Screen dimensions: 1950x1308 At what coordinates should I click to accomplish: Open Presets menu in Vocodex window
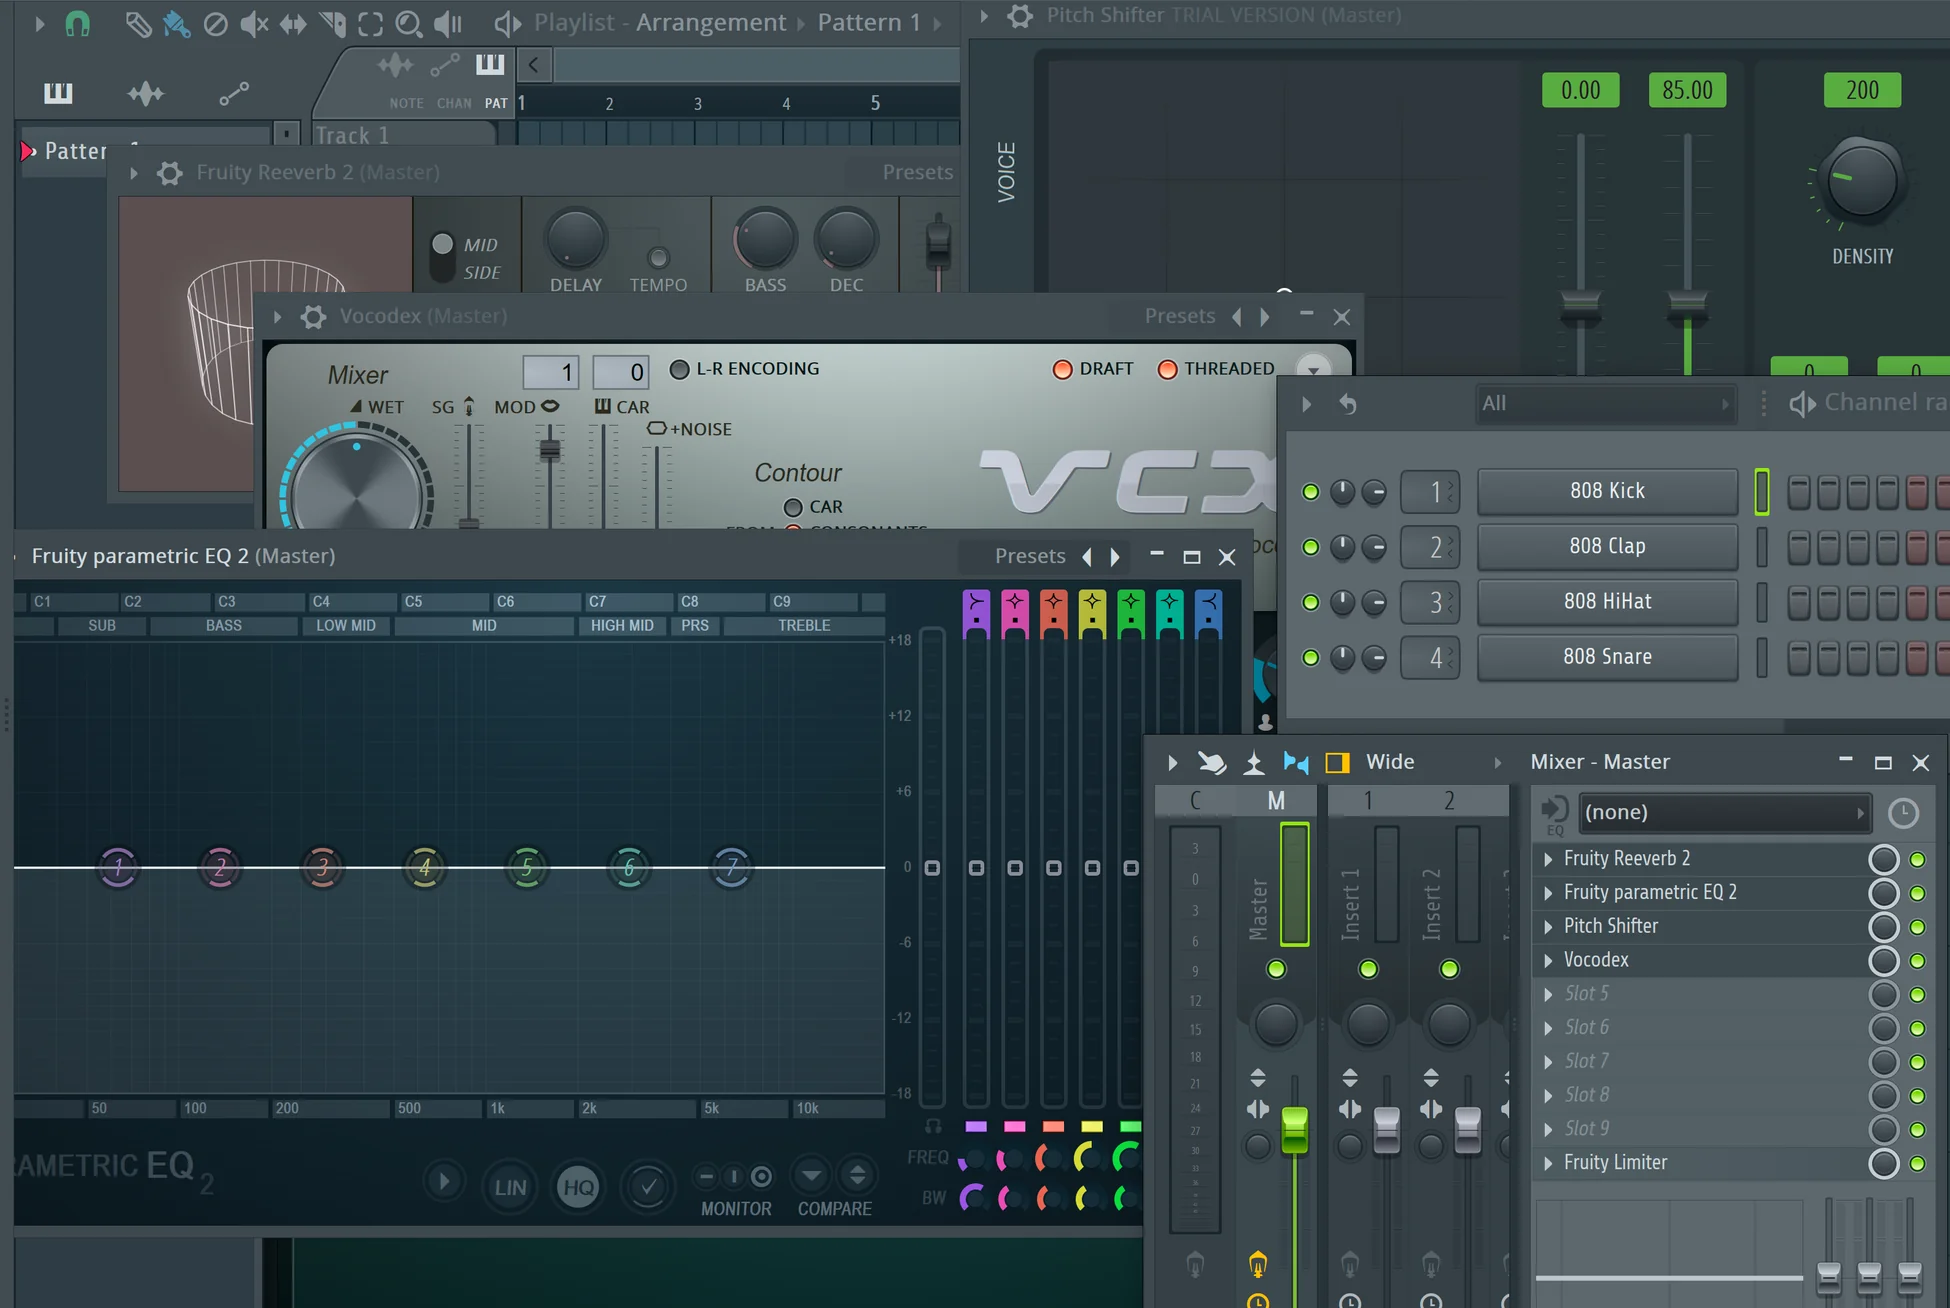1180,317
